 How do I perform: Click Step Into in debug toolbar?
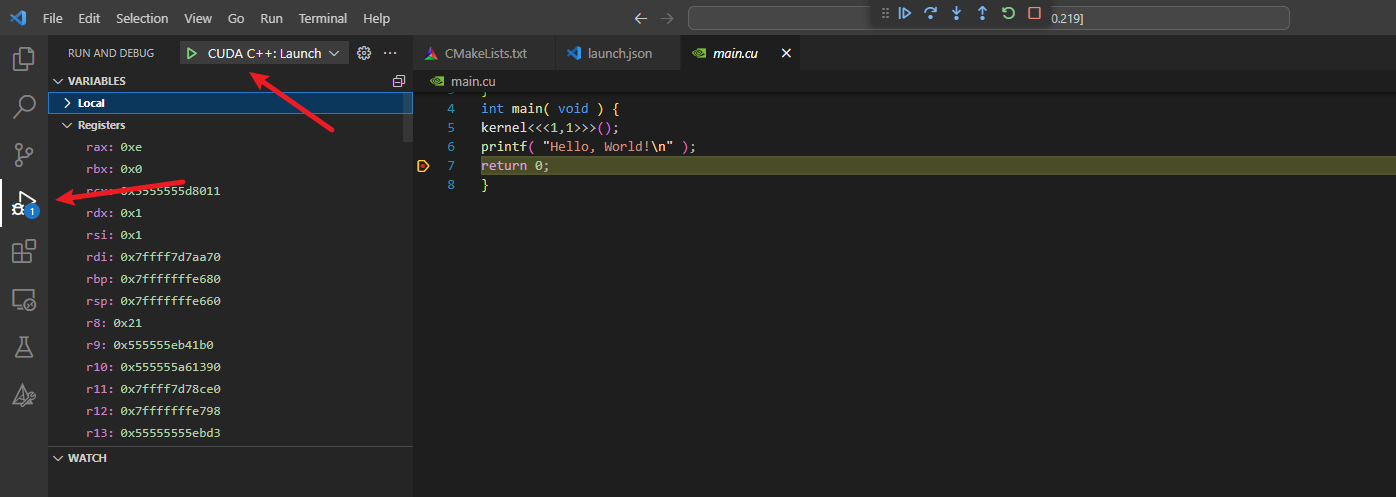click(956, 13)
